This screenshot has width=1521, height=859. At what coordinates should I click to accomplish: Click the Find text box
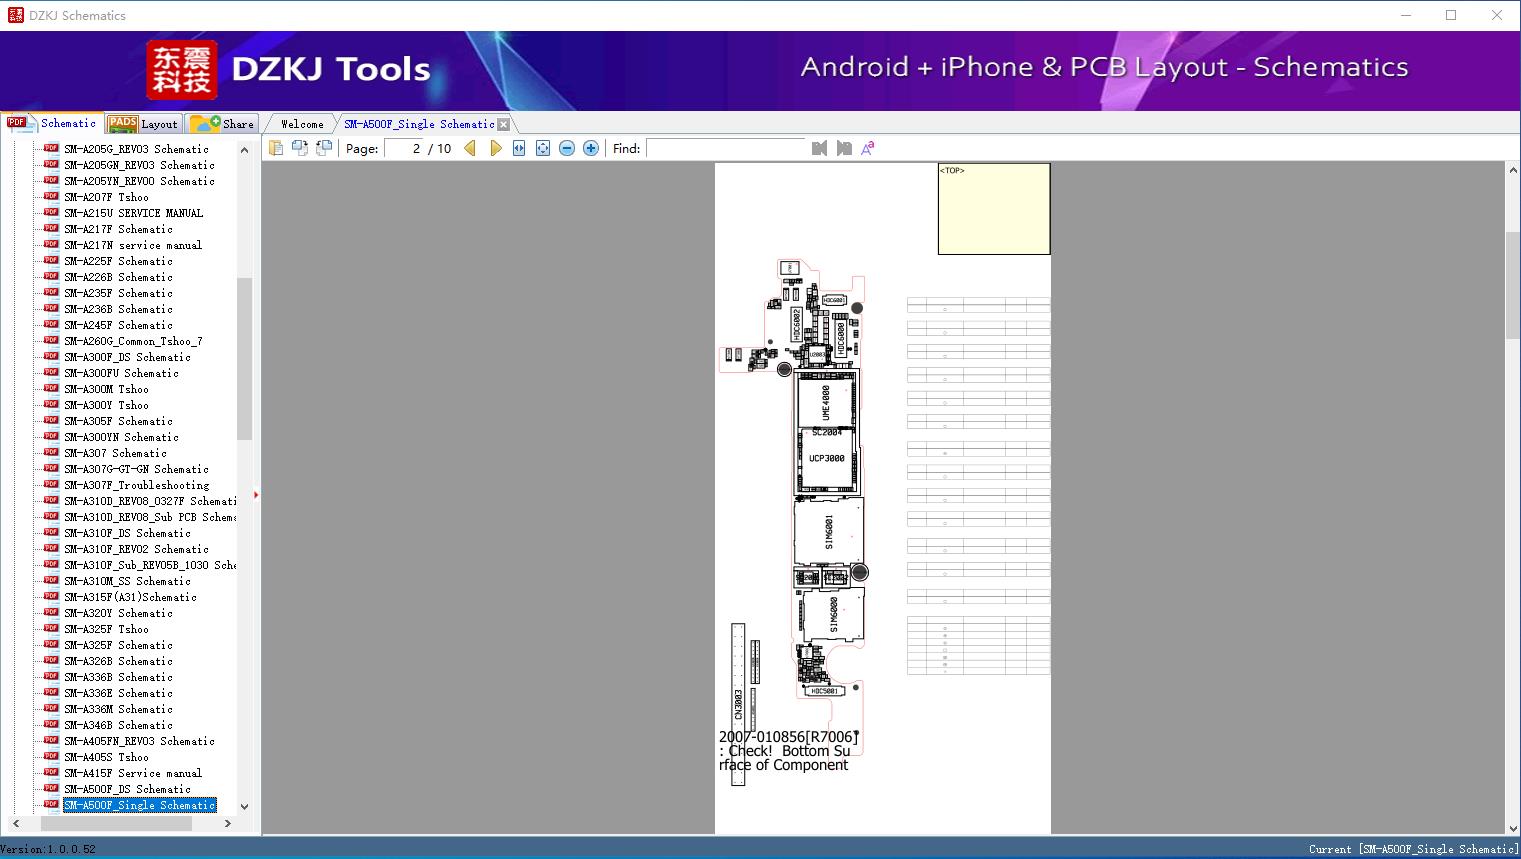[x=725, y=148]
